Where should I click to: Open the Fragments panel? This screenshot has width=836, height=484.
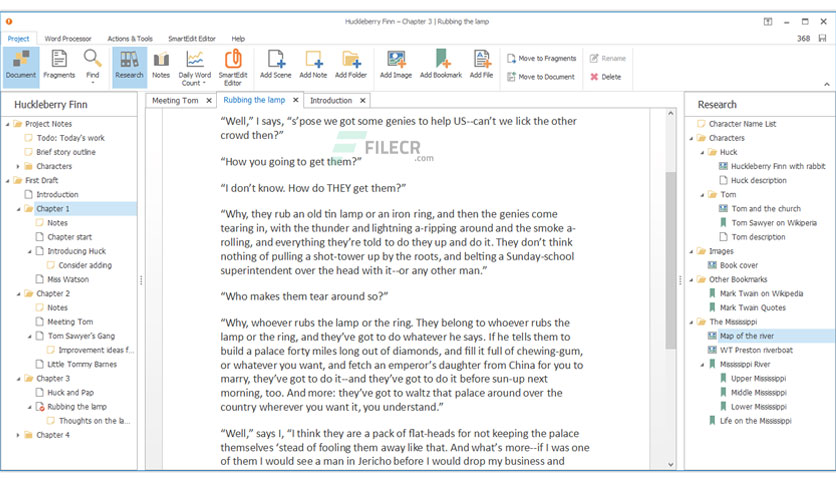59,66
